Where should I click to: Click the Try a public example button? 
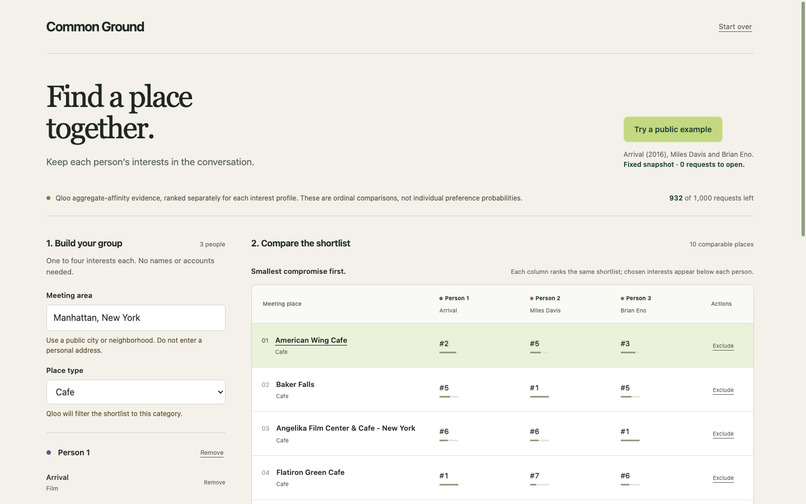672,129
